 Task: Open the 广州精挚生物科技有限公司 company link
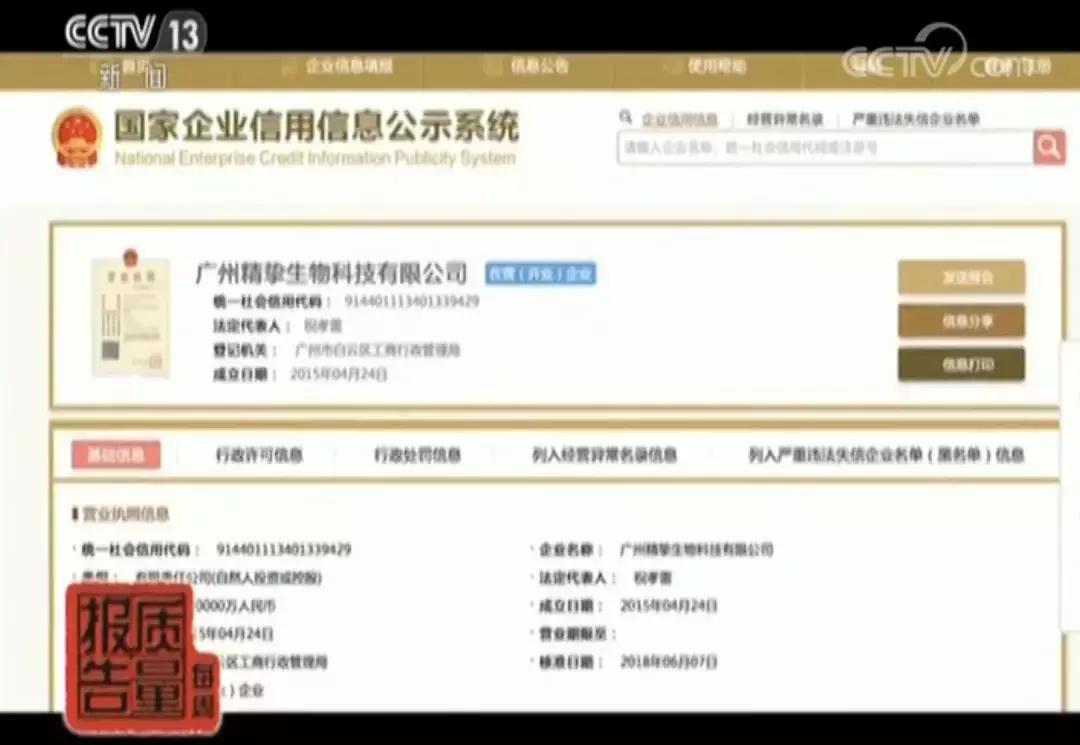pyautogui.click(x=330, y=272)
